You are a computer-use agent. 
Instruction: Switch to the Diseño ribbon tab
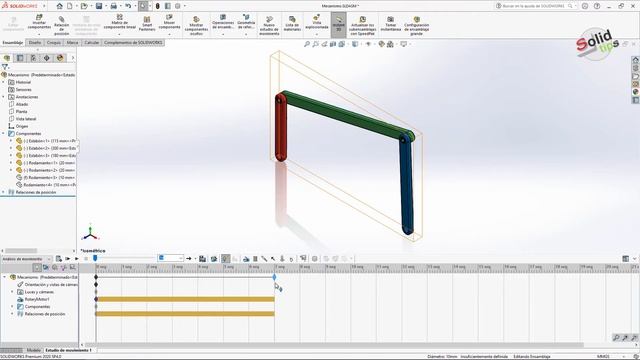[35, 42]
